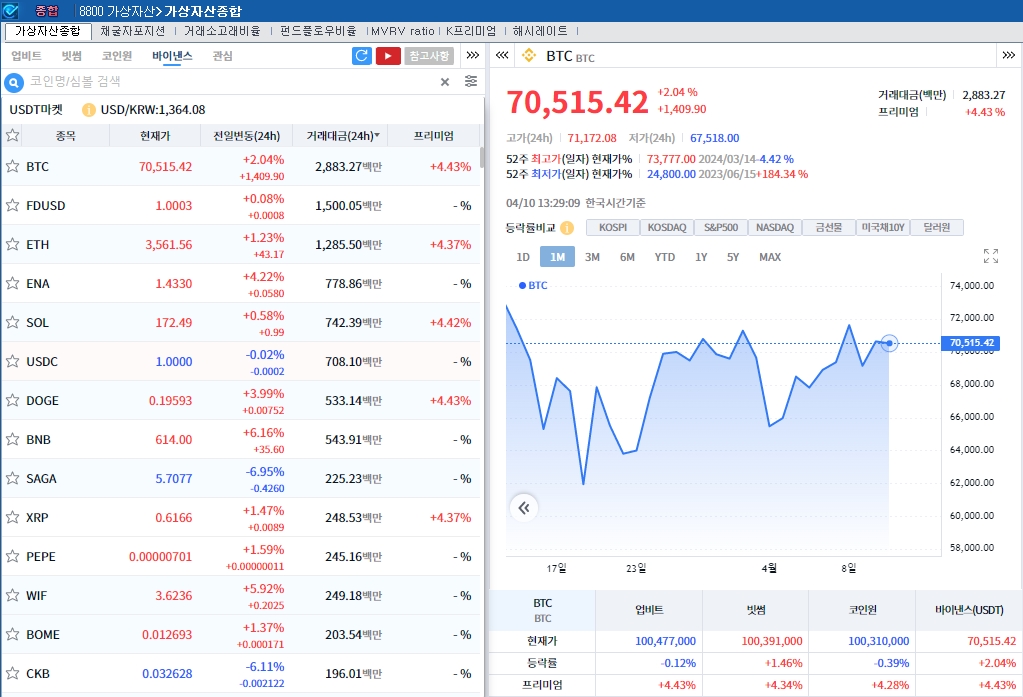Screen dimensions: 1023x697
Task: Select the 바이낸스 exchange tab
Action: (172, 56)
